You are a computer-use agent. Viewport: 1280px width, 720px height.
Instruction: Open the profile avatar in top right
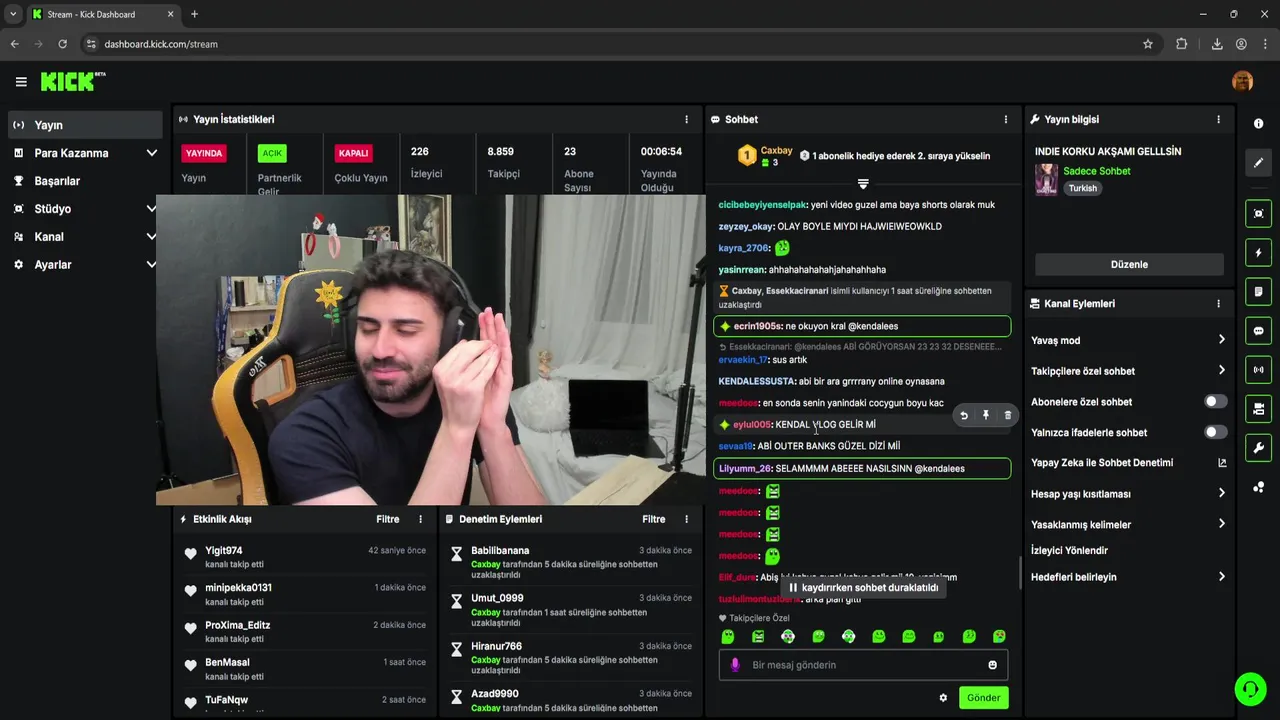click(x=1243, y=81)
